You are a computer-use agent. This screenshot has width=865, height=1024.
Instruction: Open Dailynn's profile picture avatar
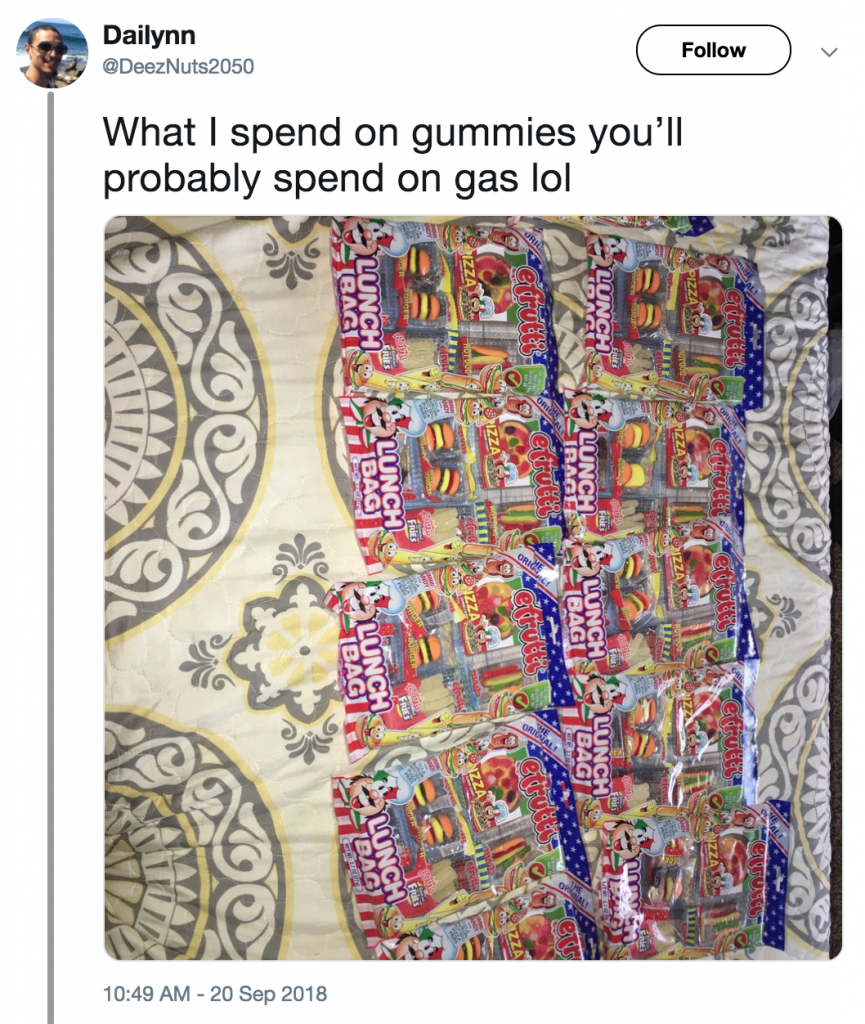[52, 53]
